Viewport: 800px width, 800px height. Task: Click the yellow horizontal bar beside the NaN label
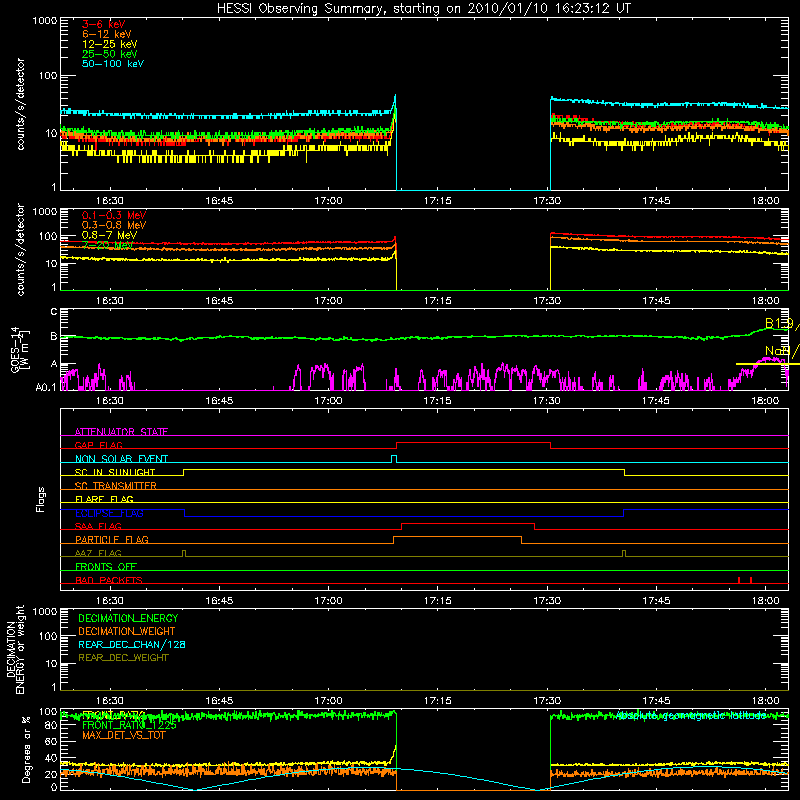767,364
